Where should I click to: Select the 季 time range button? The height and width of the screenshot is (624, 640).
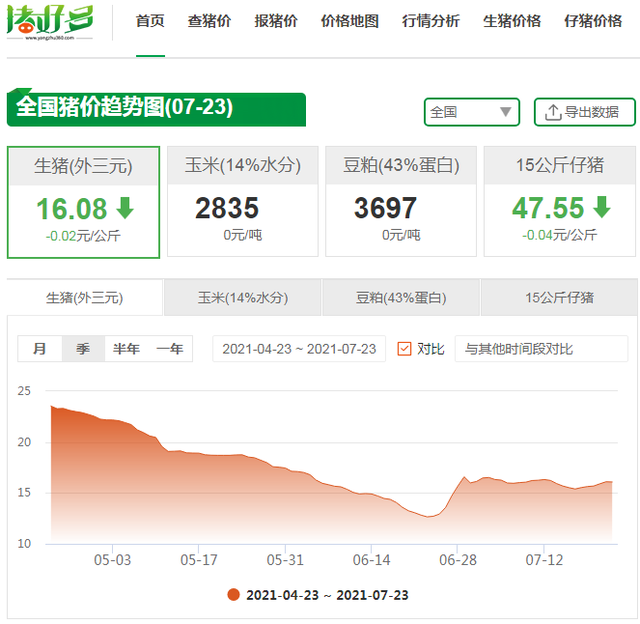coord(83,349)
